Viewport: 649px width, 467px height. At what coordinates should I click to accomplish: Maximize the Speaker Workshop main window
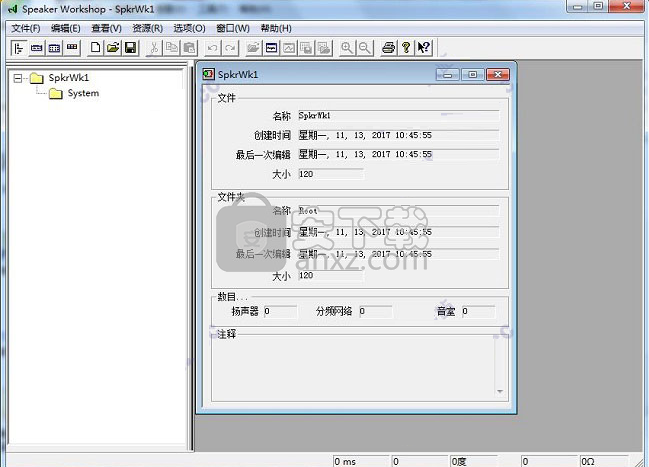pyautogui.click(x=598, y=6)
